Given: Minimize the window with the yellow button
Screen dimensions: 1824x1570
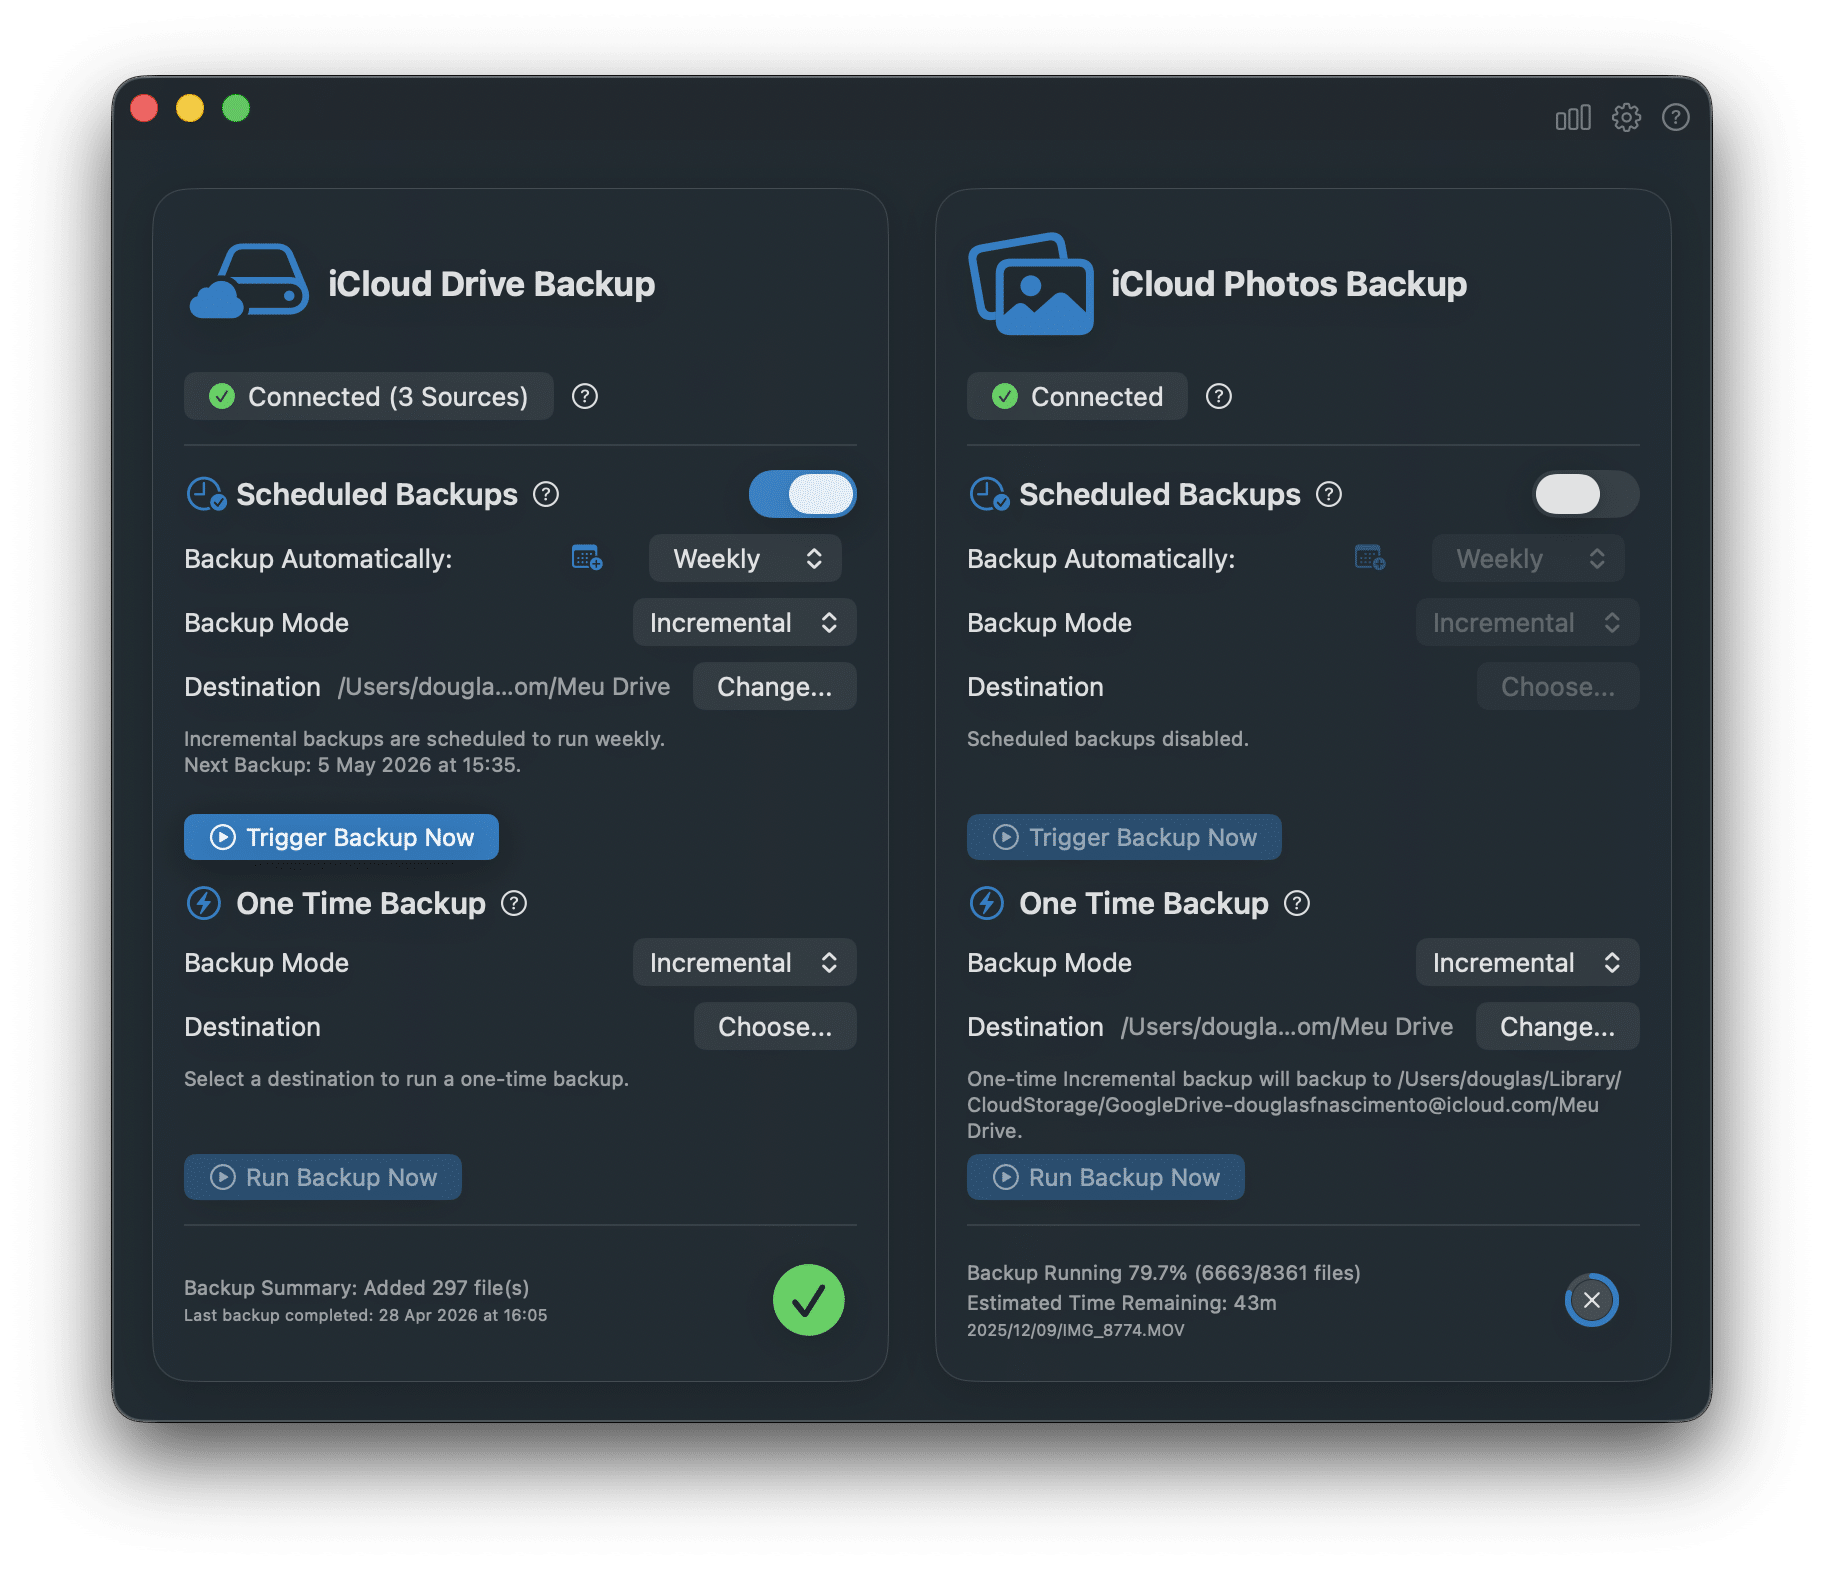Looking at the screenshot, I should [190, 107].
